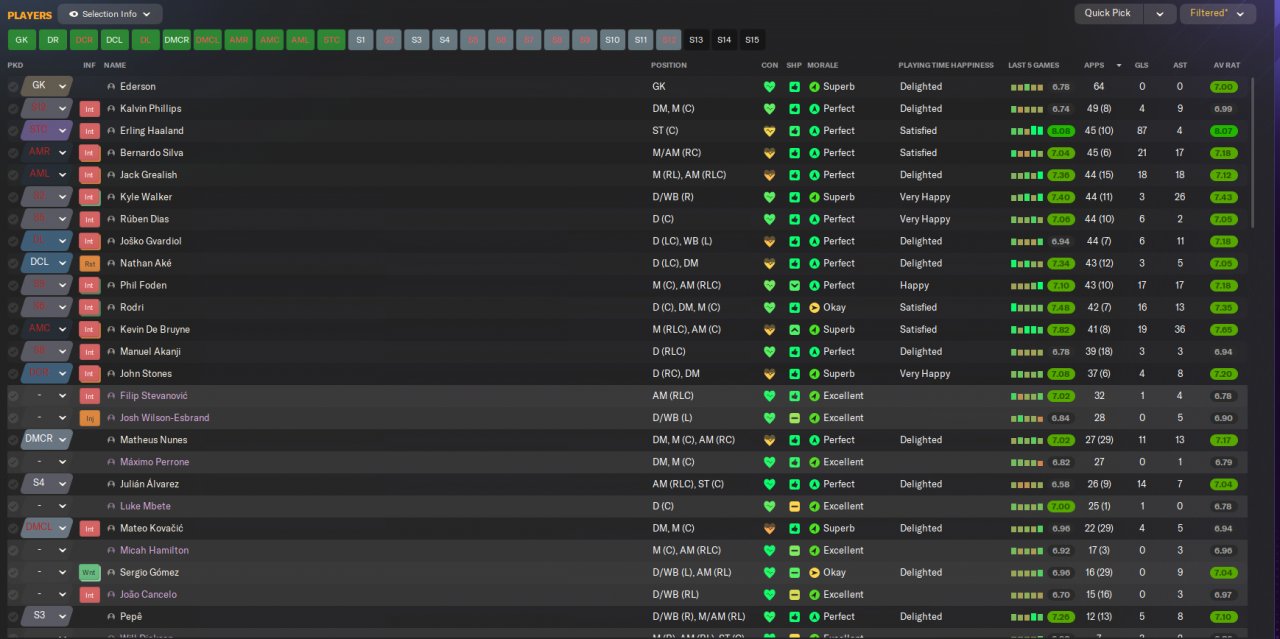Click De Bruyne's last 5 games form bars
Image resolution: width=1280 pixels, height=639 pixels.
(1027, 330)
